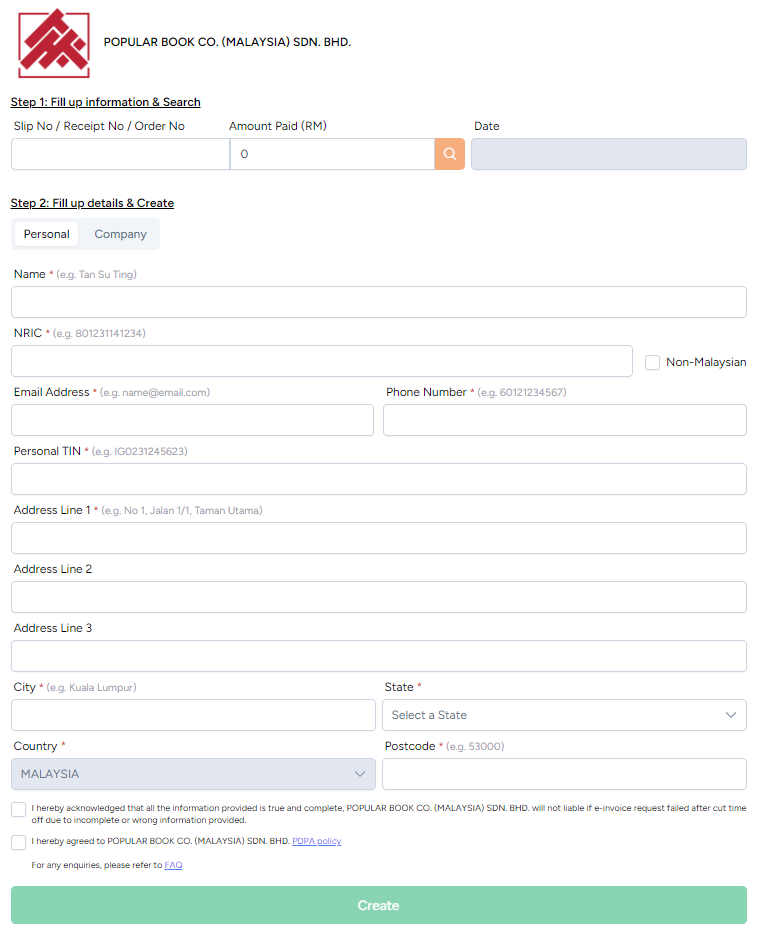Check the information acknowledgement checkbox
Screen dimensions: 760x935
[18, 809]
